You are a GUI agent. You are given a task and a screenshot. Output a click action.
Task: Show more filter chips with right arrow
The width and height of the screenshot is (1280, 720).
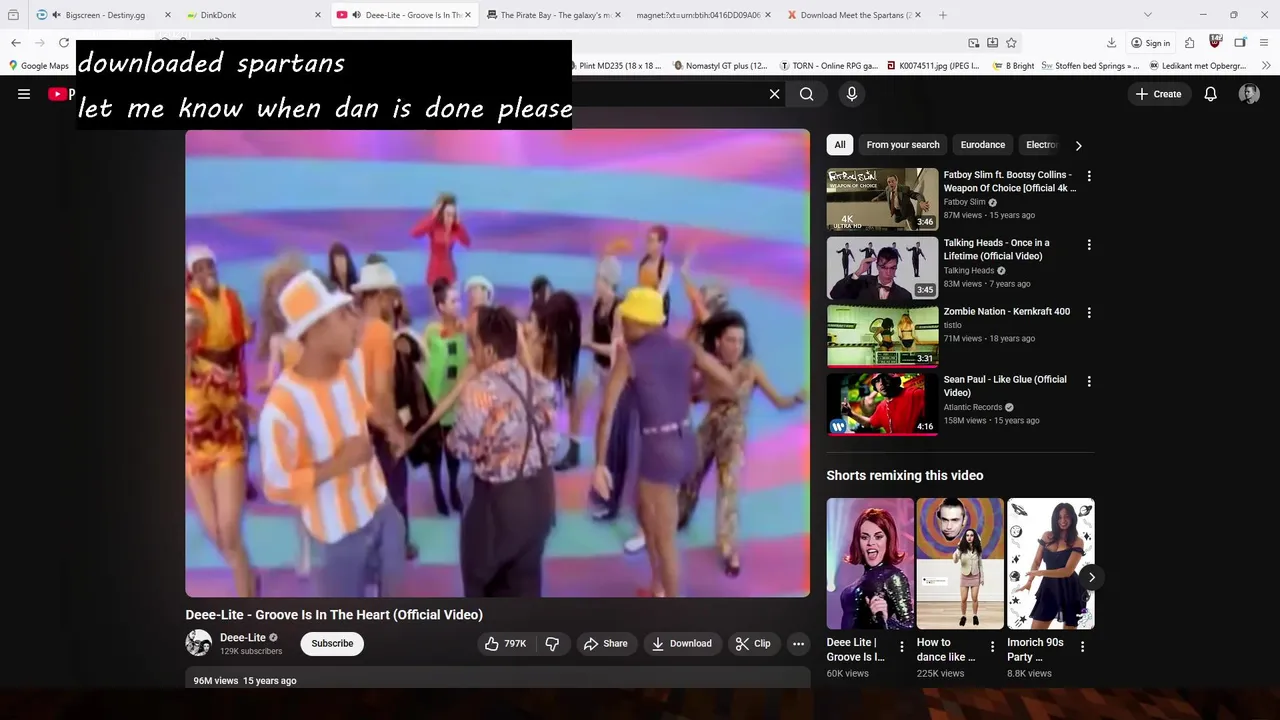(1078, 145)
